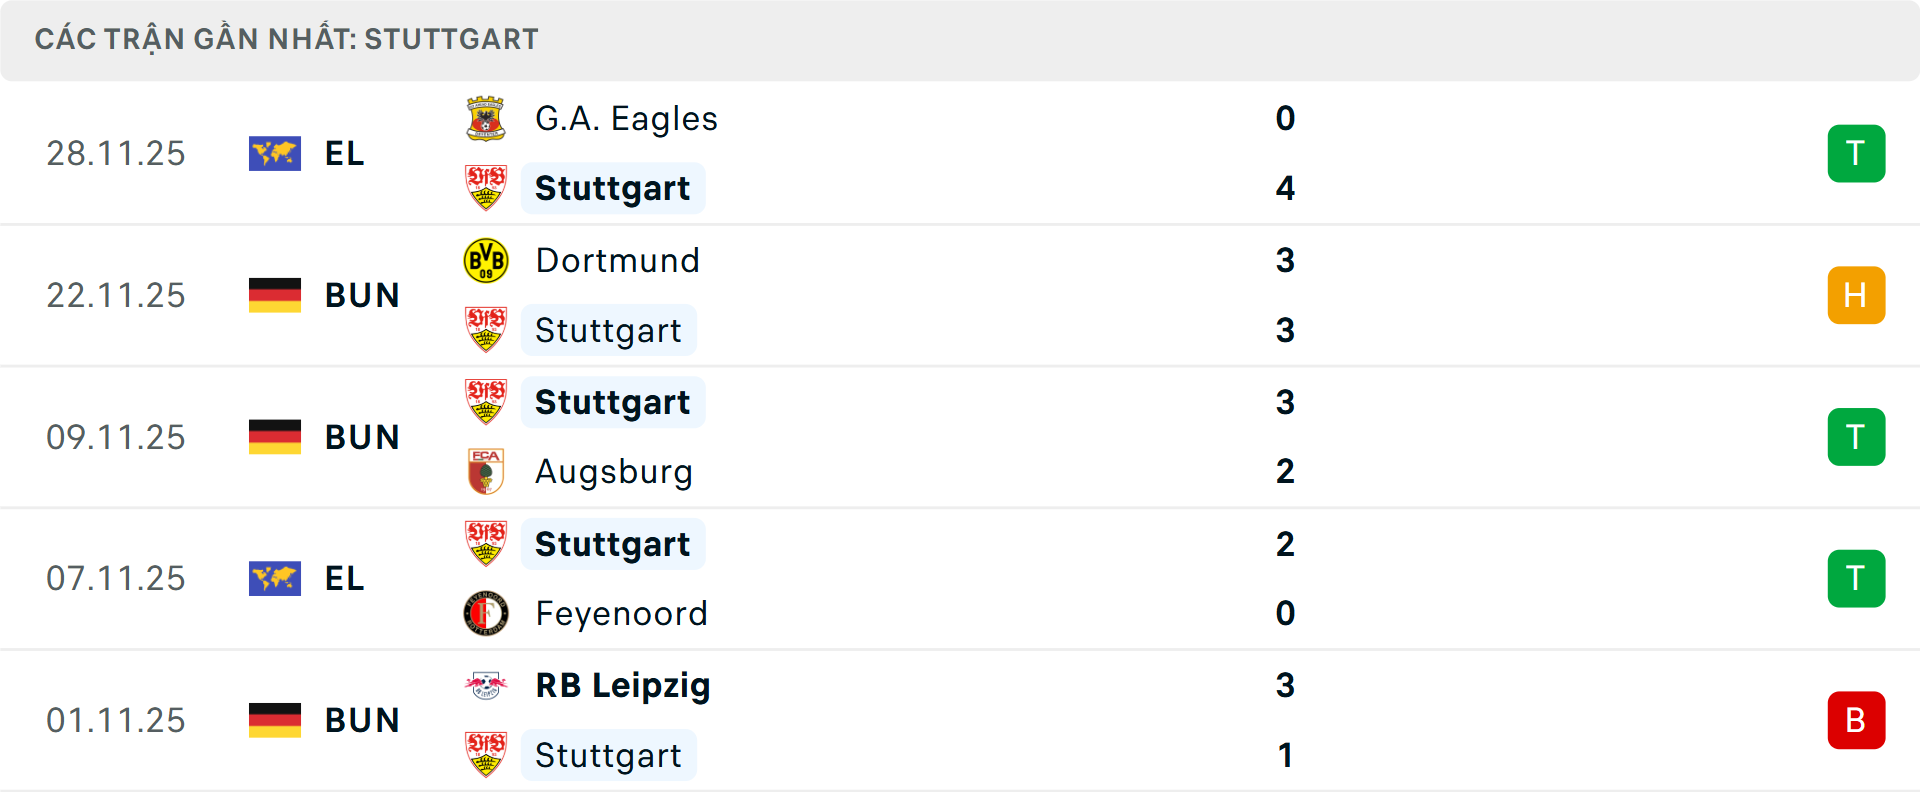Click the CÁC TRẬN GẦN NHẤT: STUTTGART header
The width and height of the screenshot is (1920, 792).
tap(287, 39)
